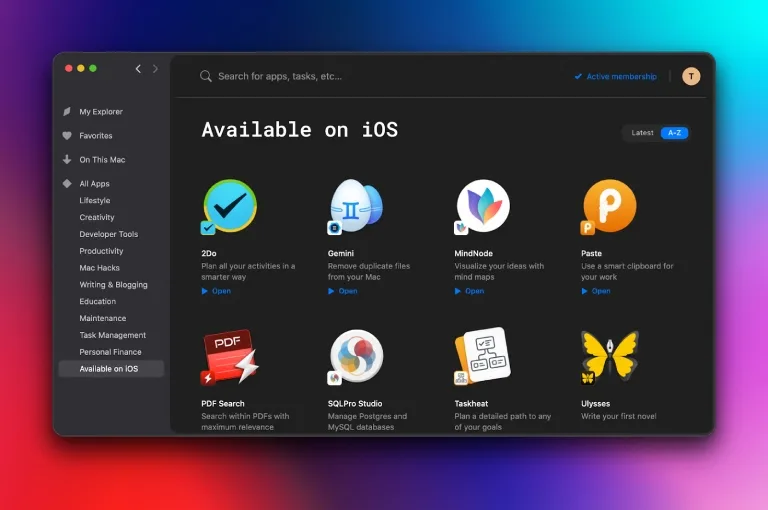The width and height of the screenshot is (768, 510).
Task: Click the PDF Search title
Action: (x=223, y=404)
